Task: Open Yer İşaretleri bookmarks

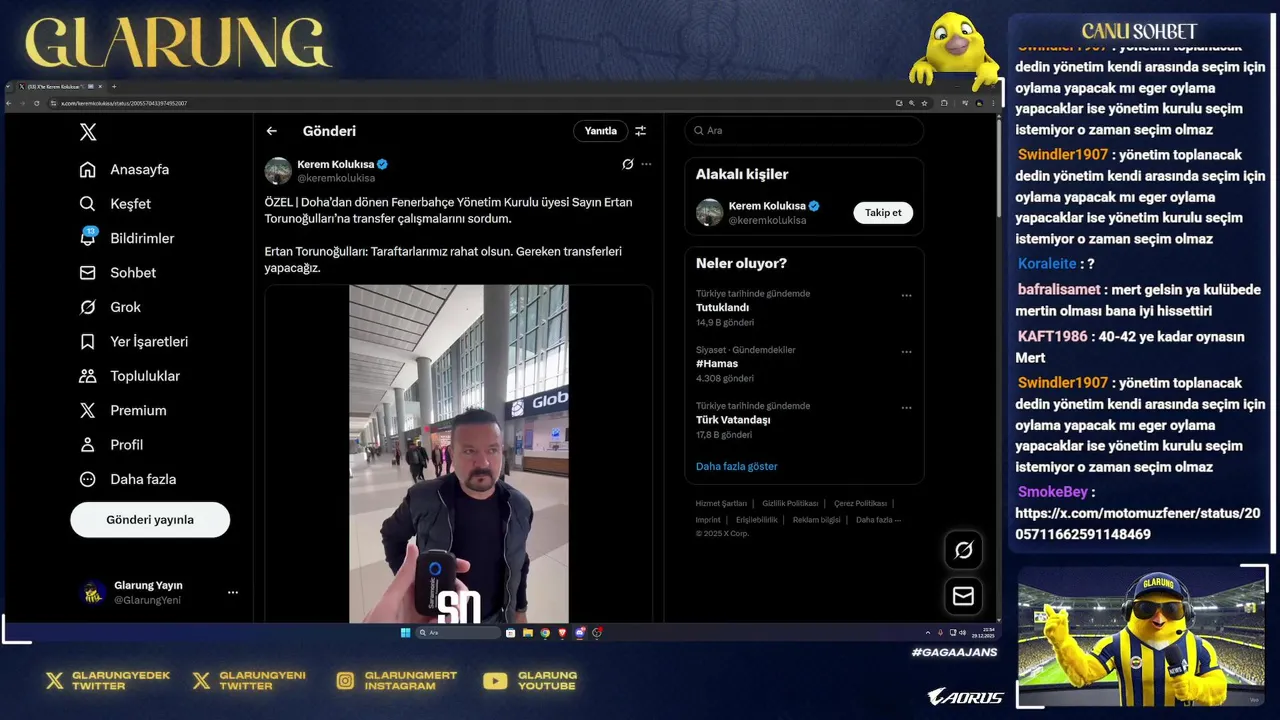Action: [x=133, y=341]
